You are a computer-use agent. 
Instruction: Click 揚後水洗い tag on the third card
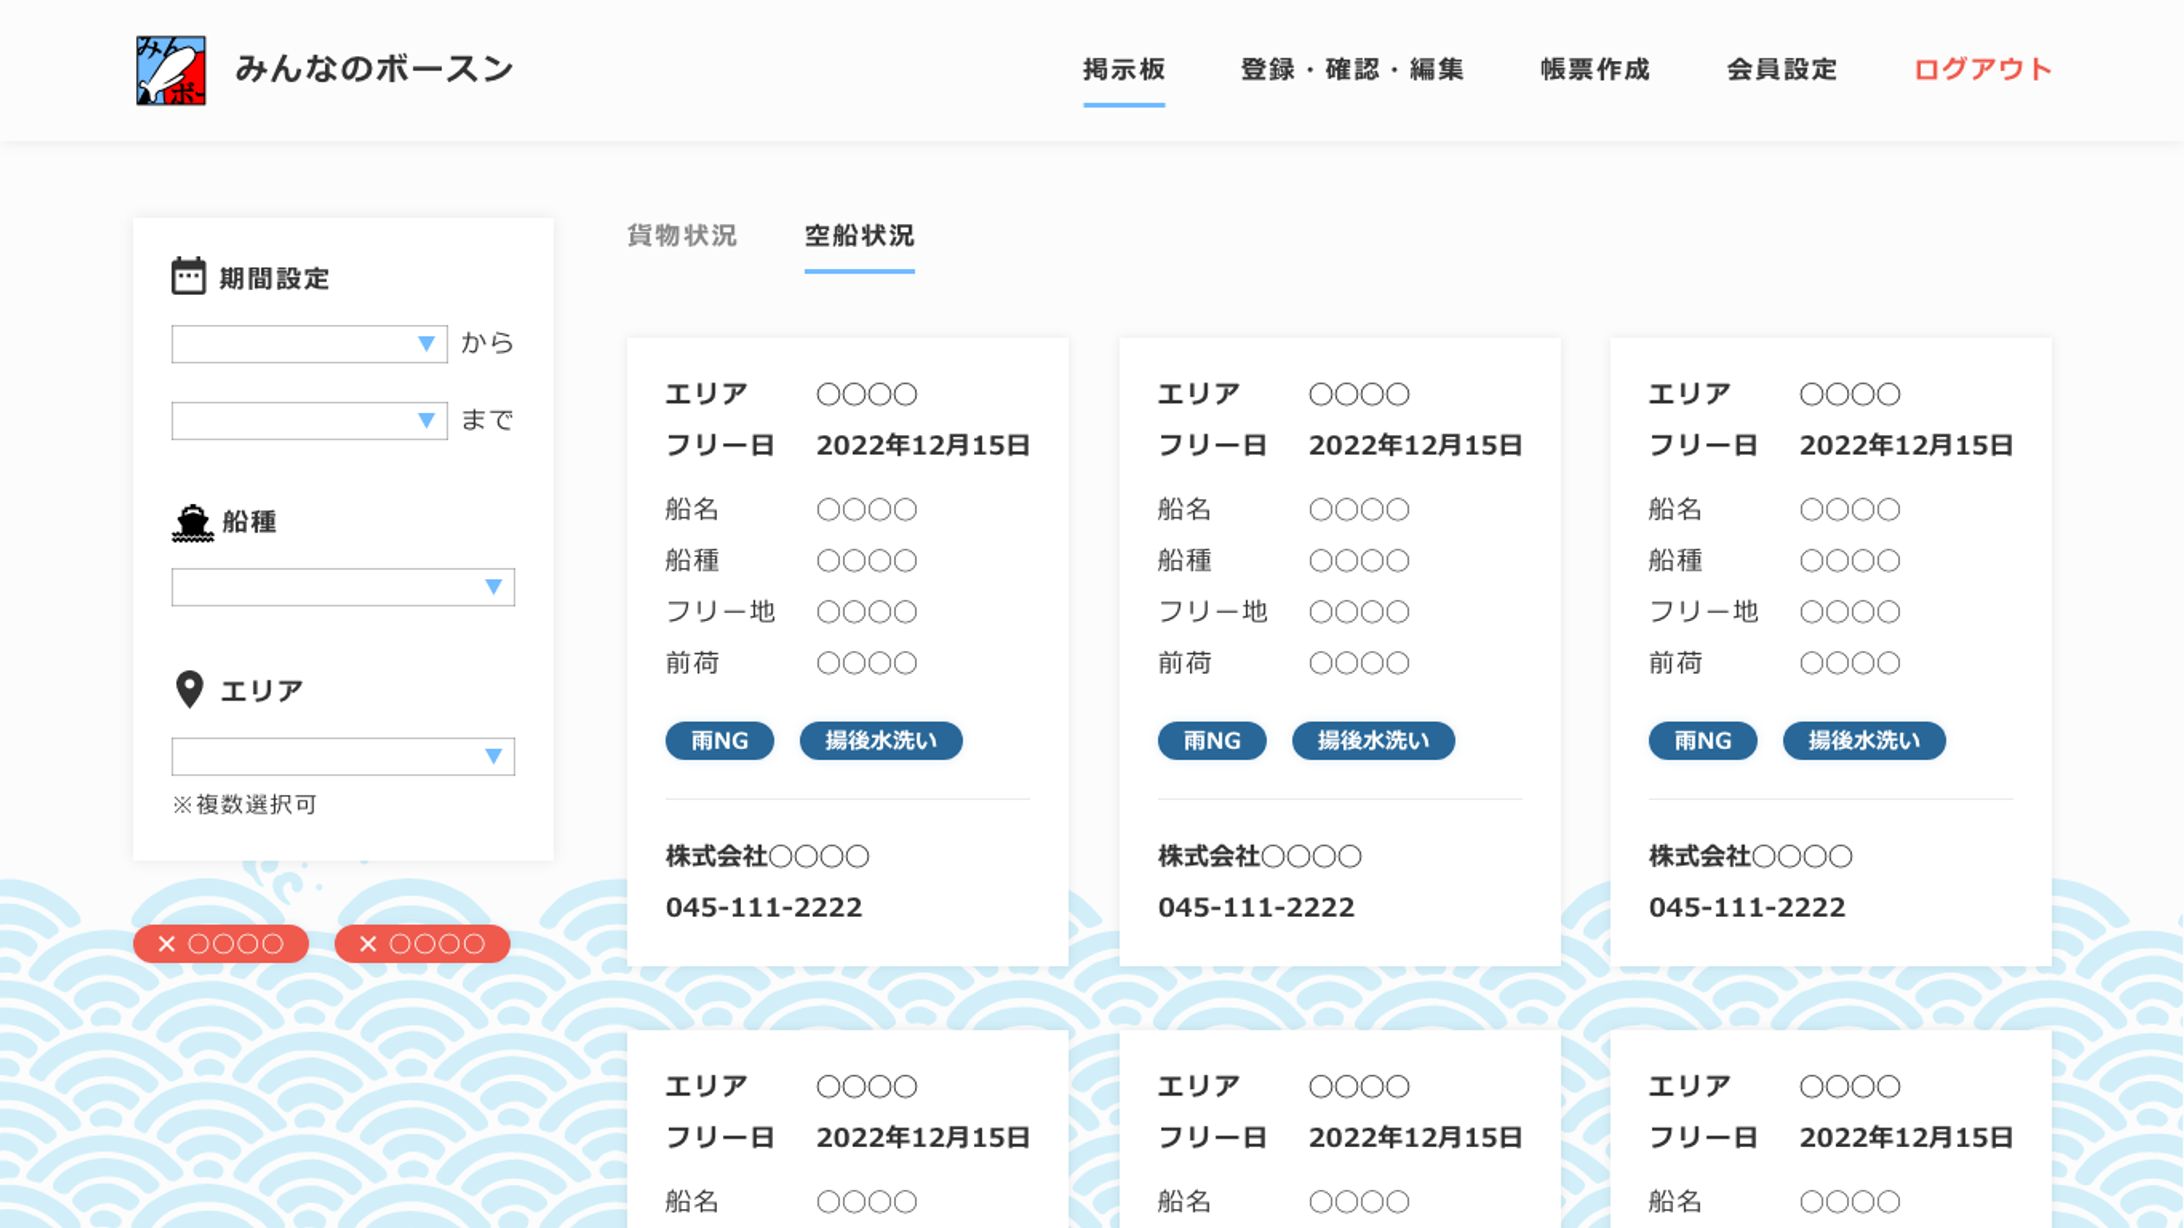coord(1864,741)
